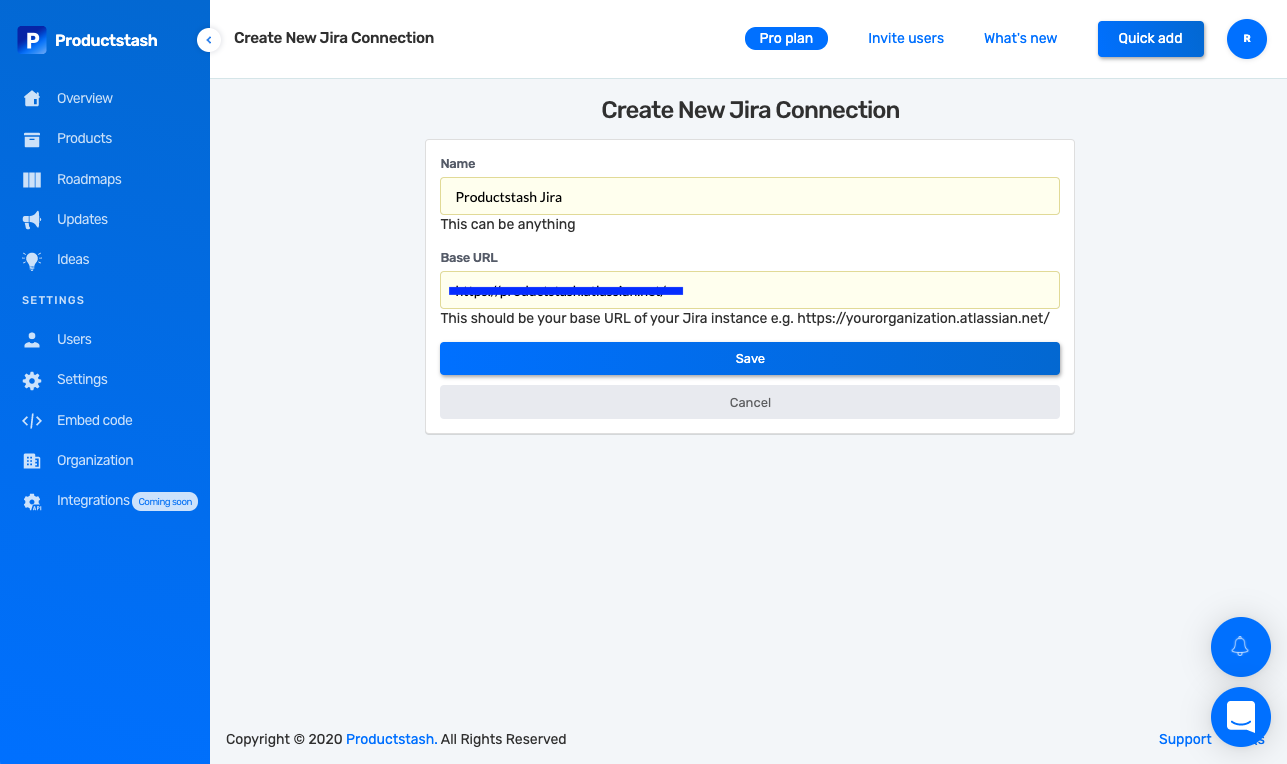Viewport: 1287px width, 764px height.
Task: Click the Productstash logo icon
Action: pyautogui.click(x=32, y=40)
